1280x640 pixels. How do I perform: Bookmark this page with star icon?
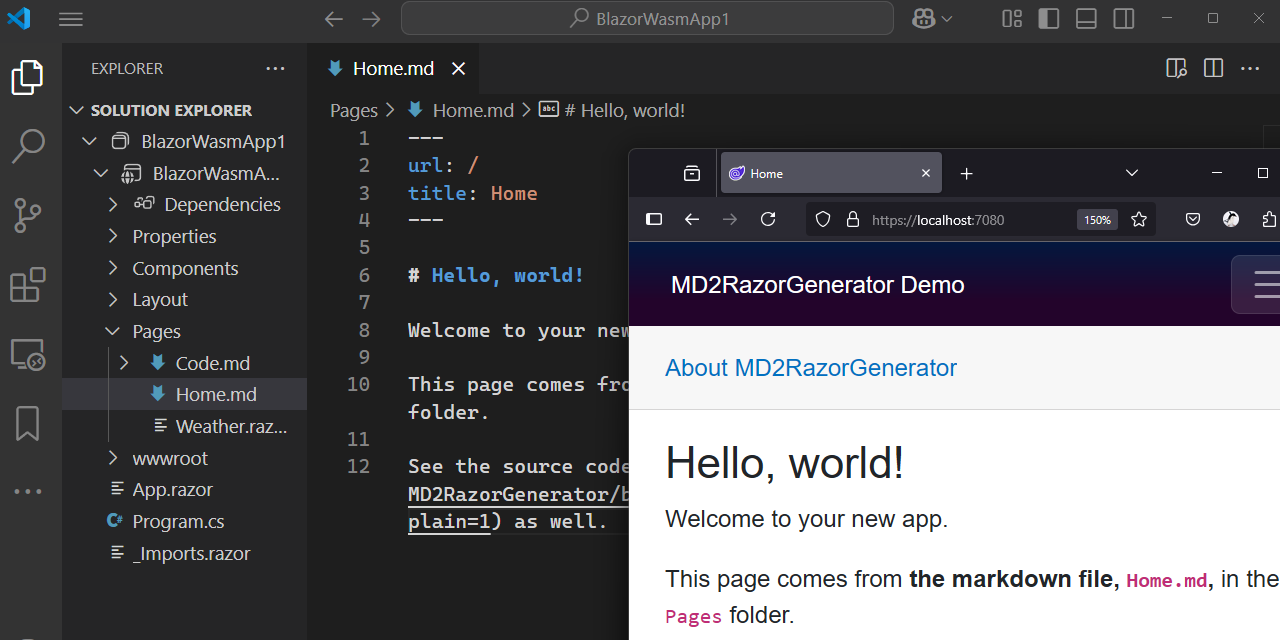point(1139,220)
